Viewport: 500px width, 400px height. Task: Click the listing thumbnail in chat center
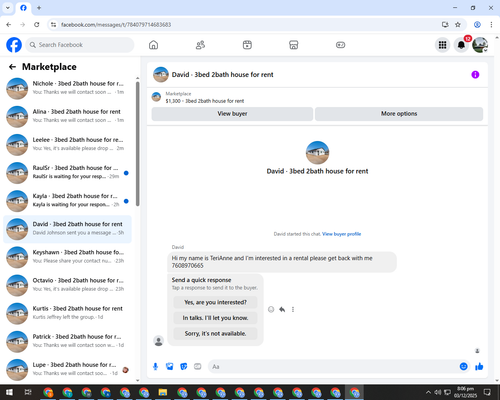pos(317,153)
